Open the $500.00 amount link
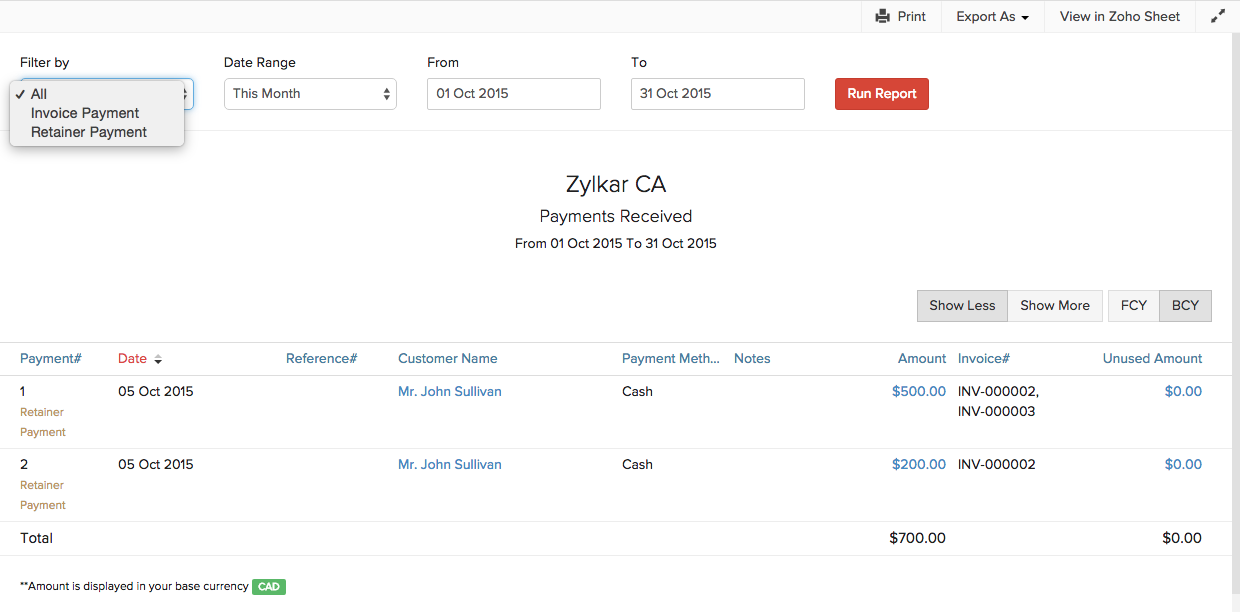The height and width of the screenshot is (612, 1240). click(919, 392)
